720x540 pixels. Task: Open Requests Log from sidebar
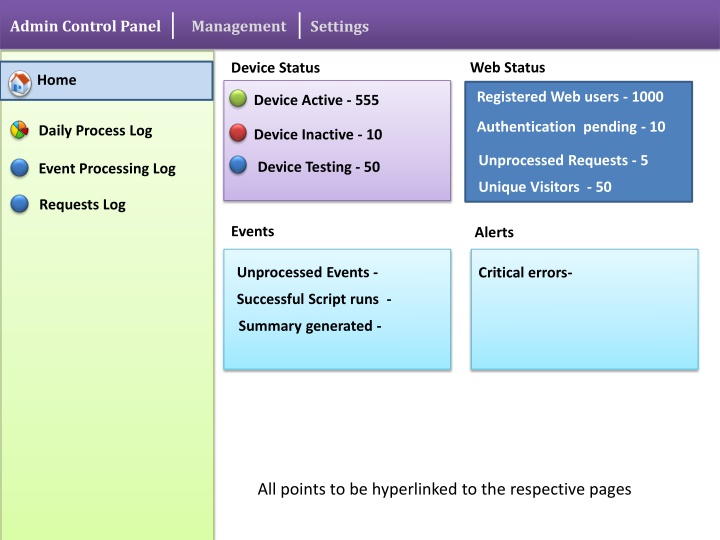click(82, 204)
